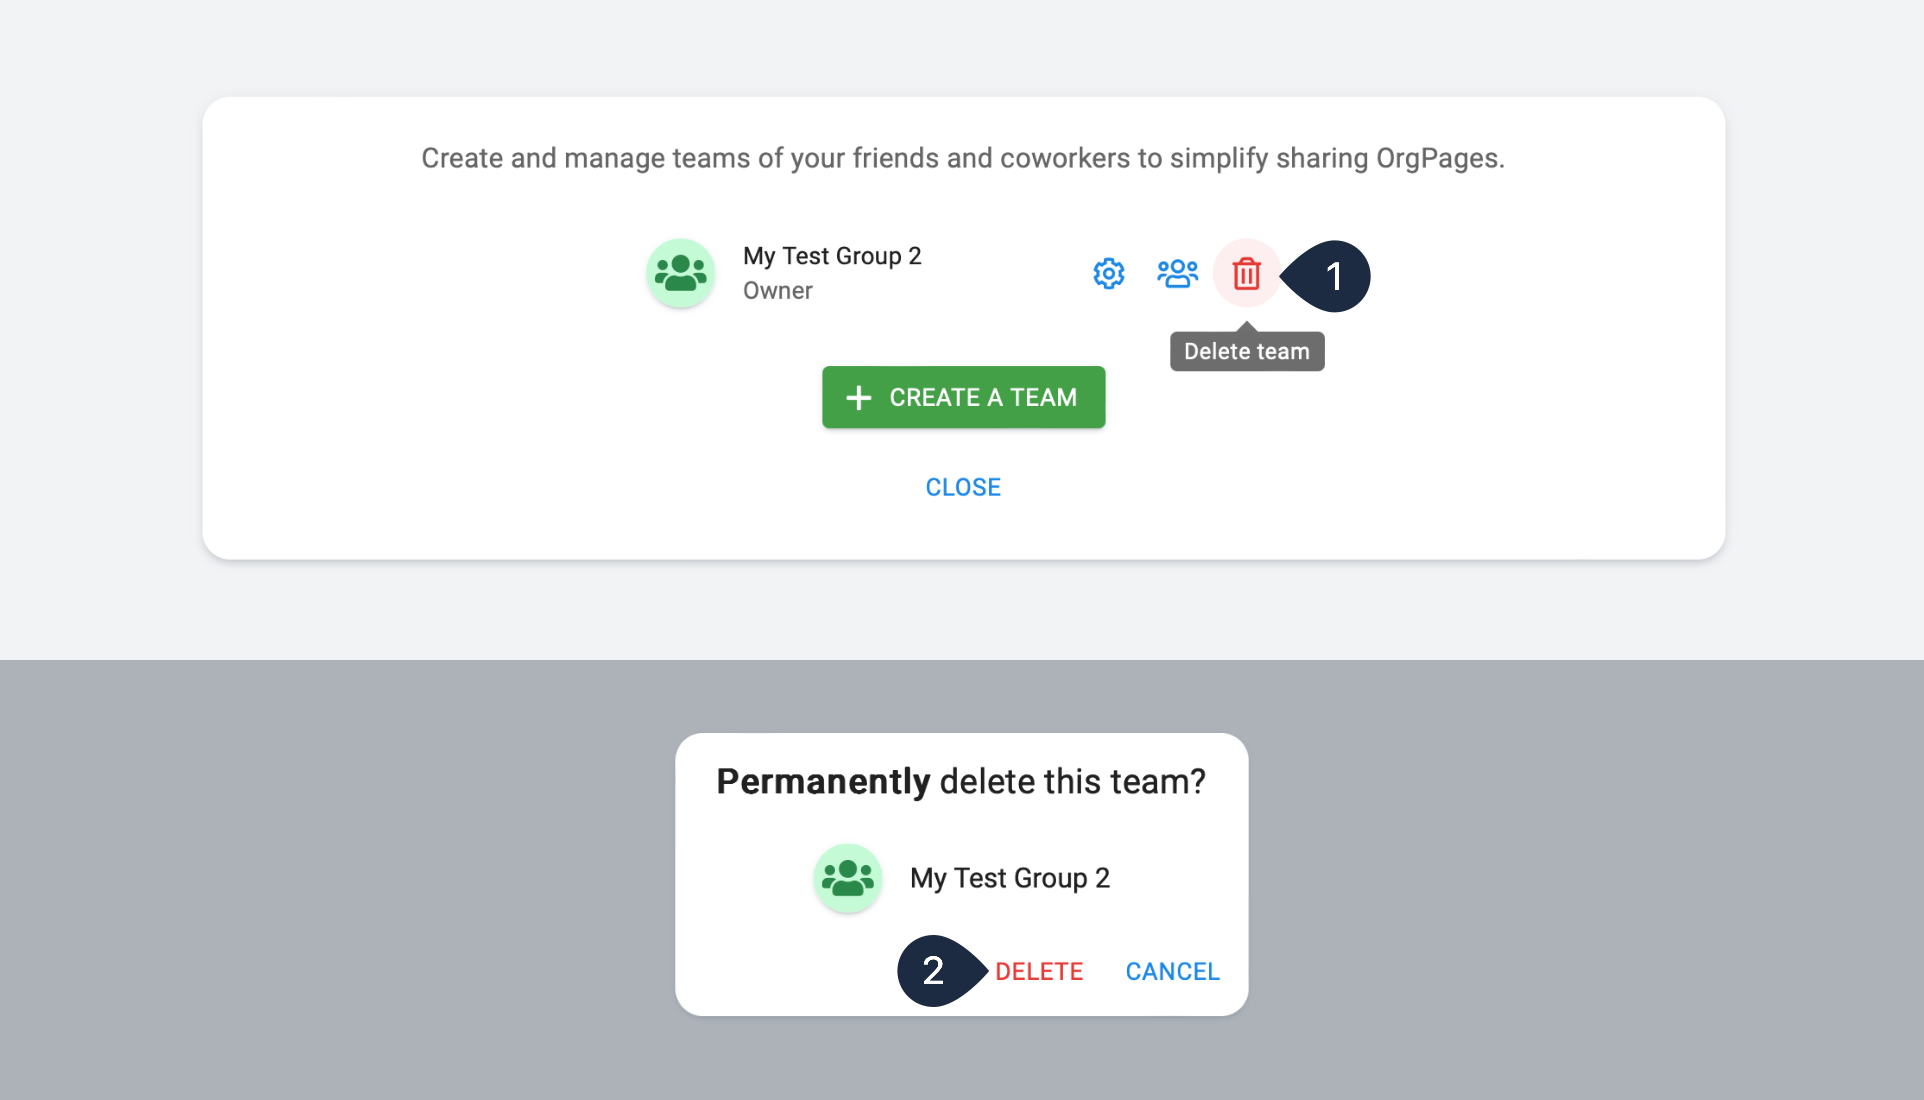1924x1100 pixels.
Task: Click the "delete this team?" question text
Action: (1073, 781)
